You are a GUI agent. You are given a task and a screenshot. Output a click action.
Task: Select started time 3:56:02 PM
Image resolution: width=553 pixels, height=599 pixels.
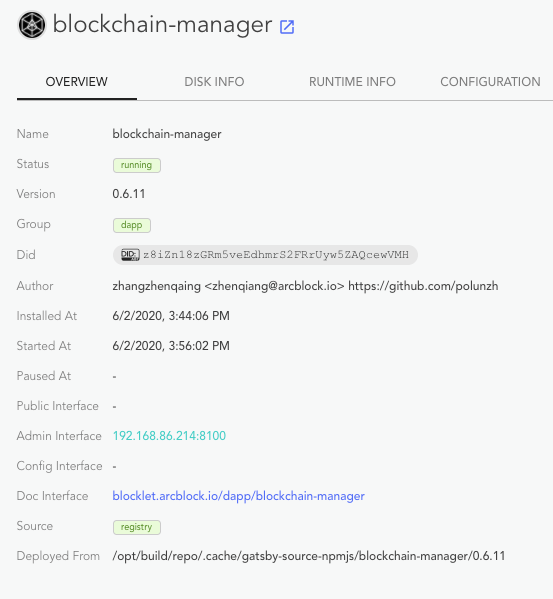tap(171, 346)
